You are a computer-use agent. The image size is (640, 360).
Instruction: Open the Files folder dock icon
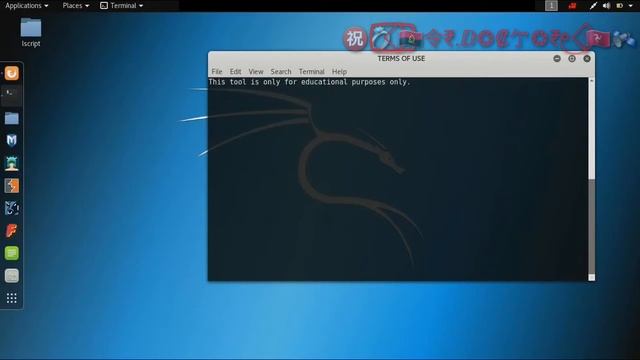point(11,118)
